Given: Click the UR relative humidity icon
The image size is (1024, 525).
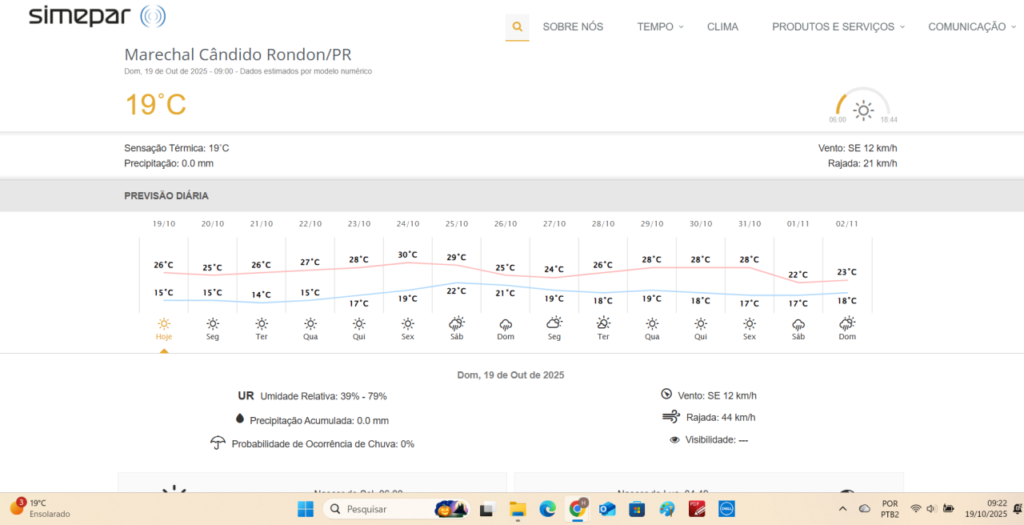Looking at the screenshot, I should 246,396.
